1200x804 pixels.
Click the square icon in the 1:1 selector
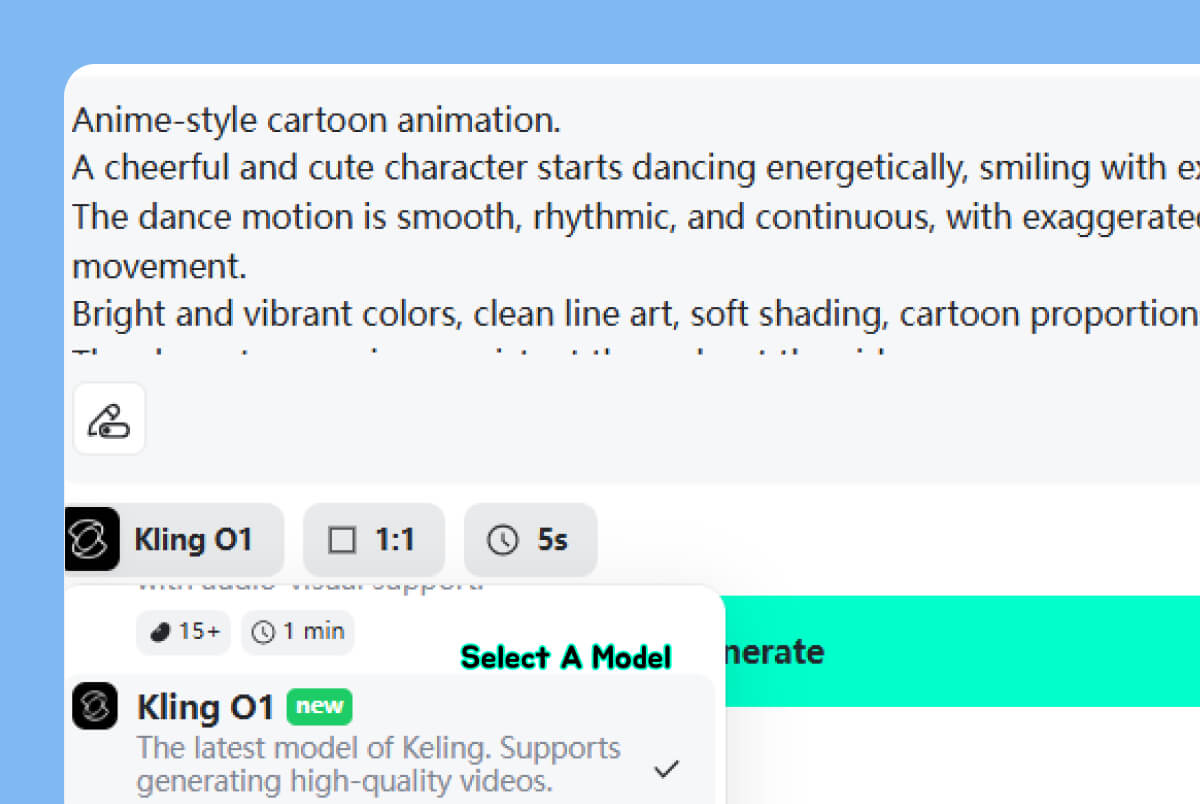point(344,539)
